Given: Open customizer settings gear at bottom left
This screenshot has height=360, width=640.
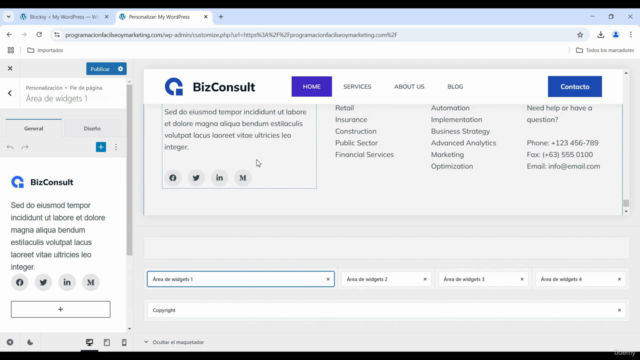Looking at the screenshot, I should (10, 342).
